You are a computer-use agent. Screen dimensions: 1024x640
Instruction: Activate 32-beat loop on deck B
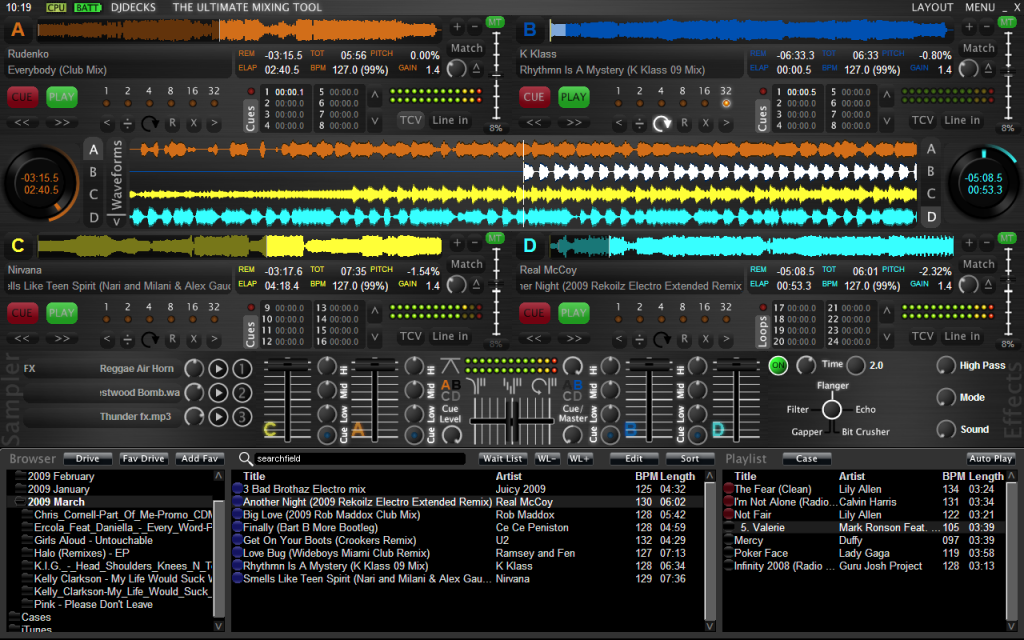726,103
